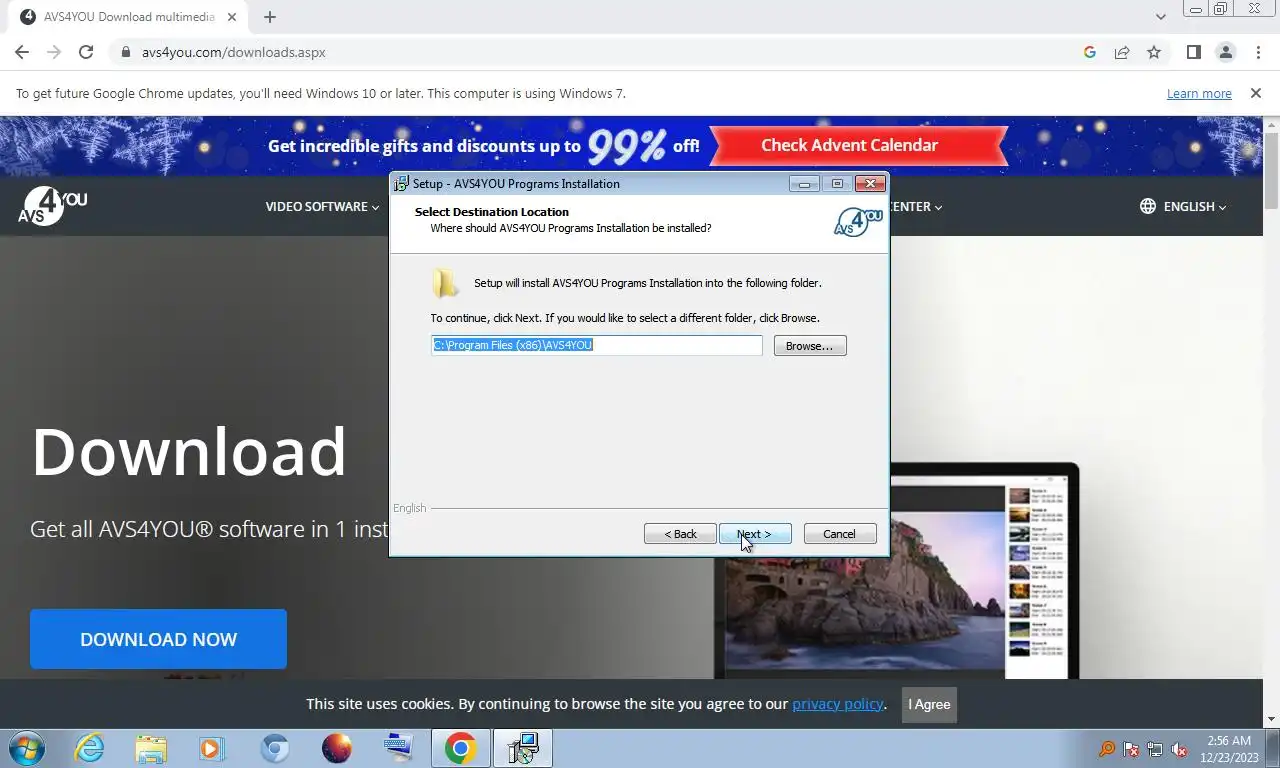Click the AVS4YOU logo in setup header

(858, 222)
